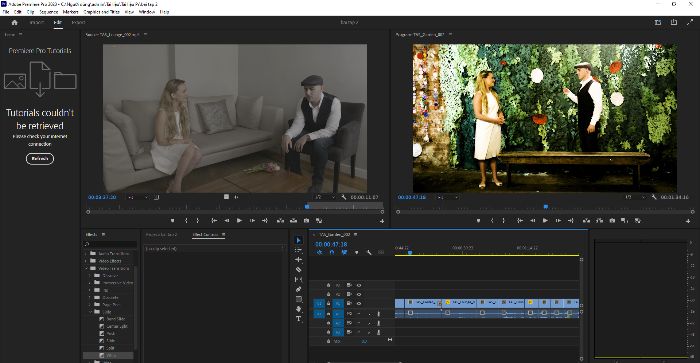
Task: Open the Effects panel menu icon
Action: coord(104,234)
